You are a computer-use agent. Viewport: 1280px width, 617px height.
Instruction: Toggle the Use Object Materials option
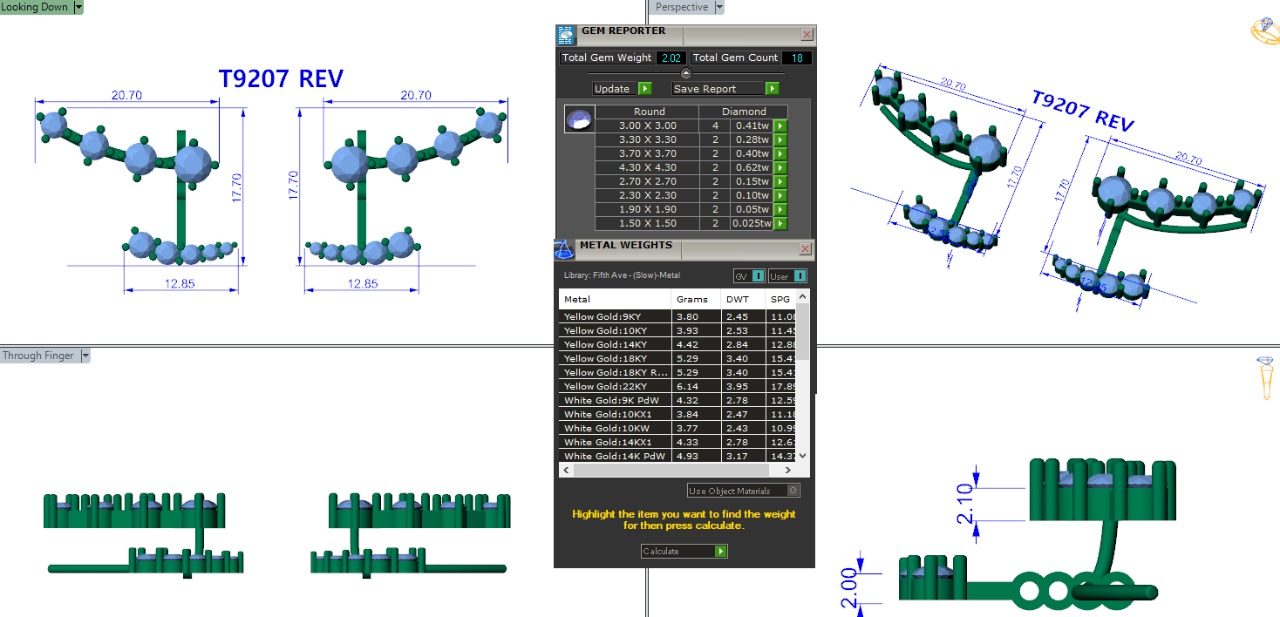point(793,491)
